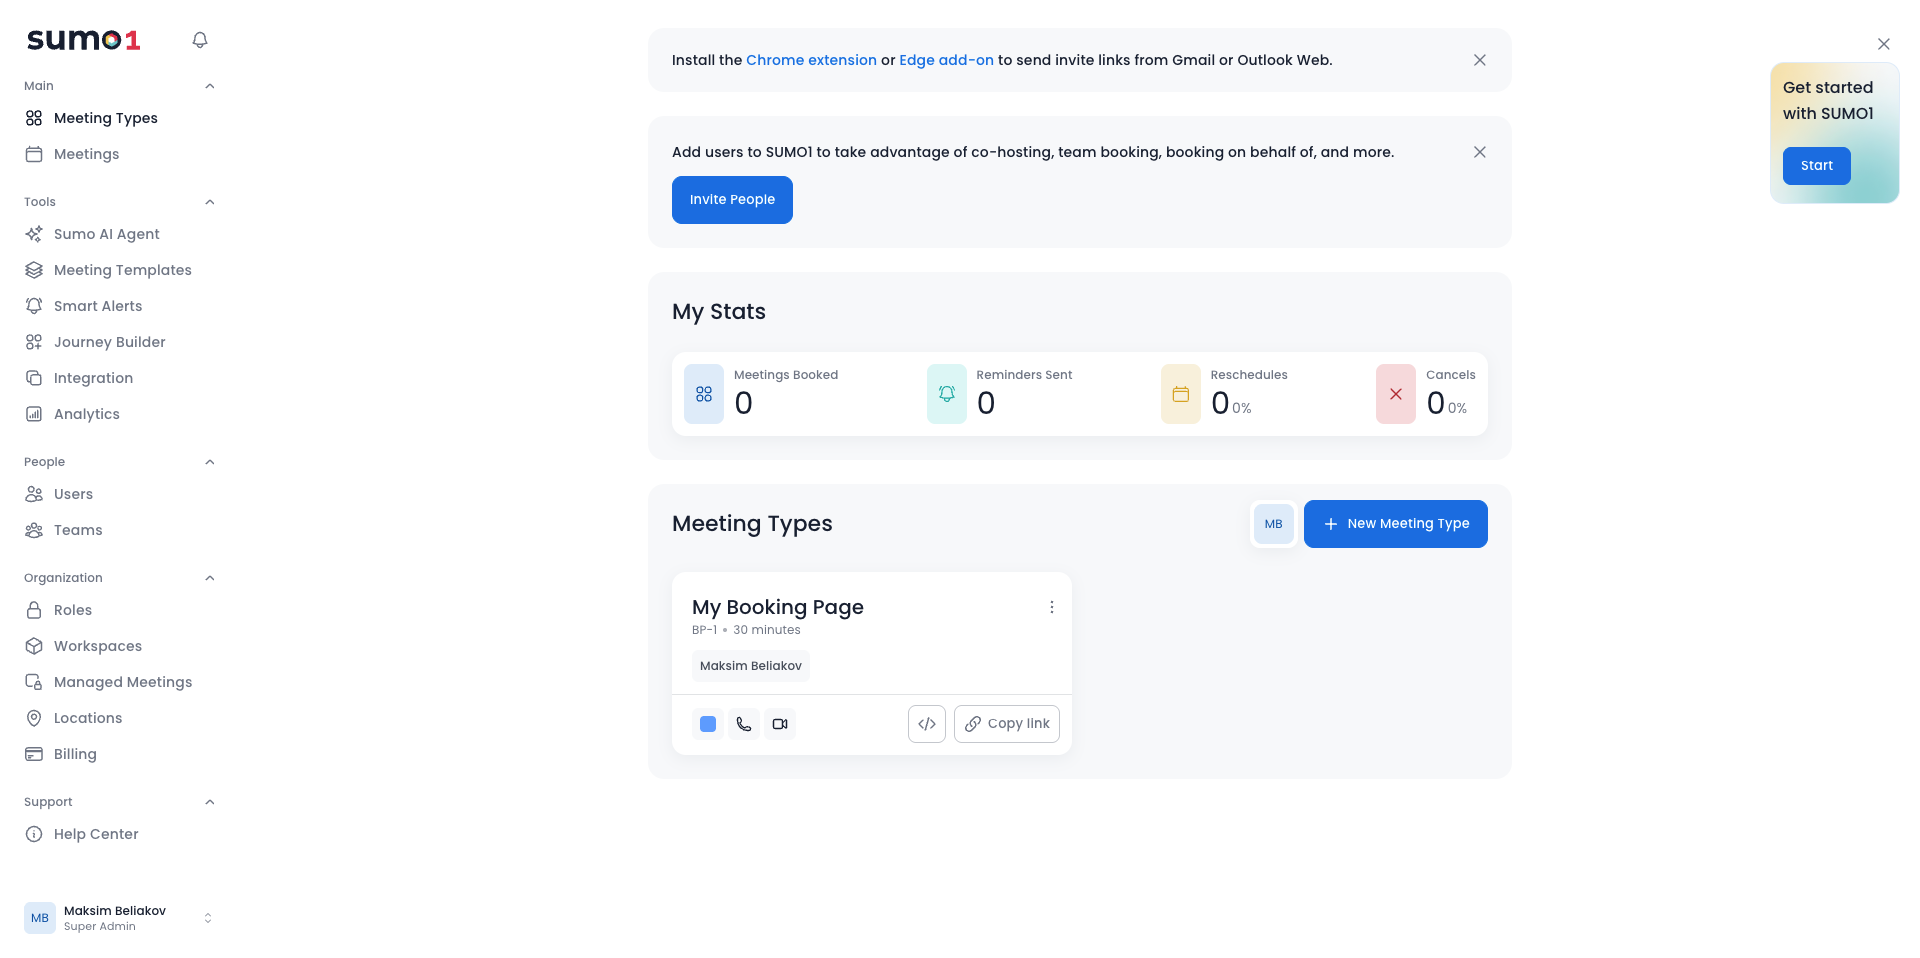Click the Invite People button
Viewport: 1920px width, 958px height.
(732, 200)
